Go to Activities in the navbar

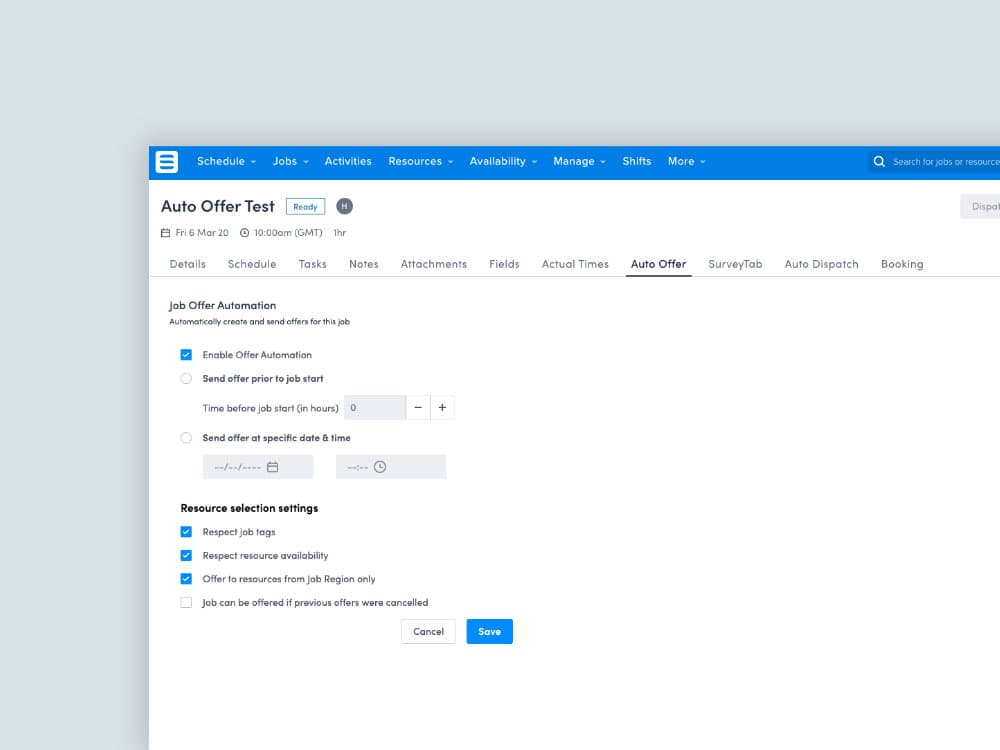coord(348,161)
